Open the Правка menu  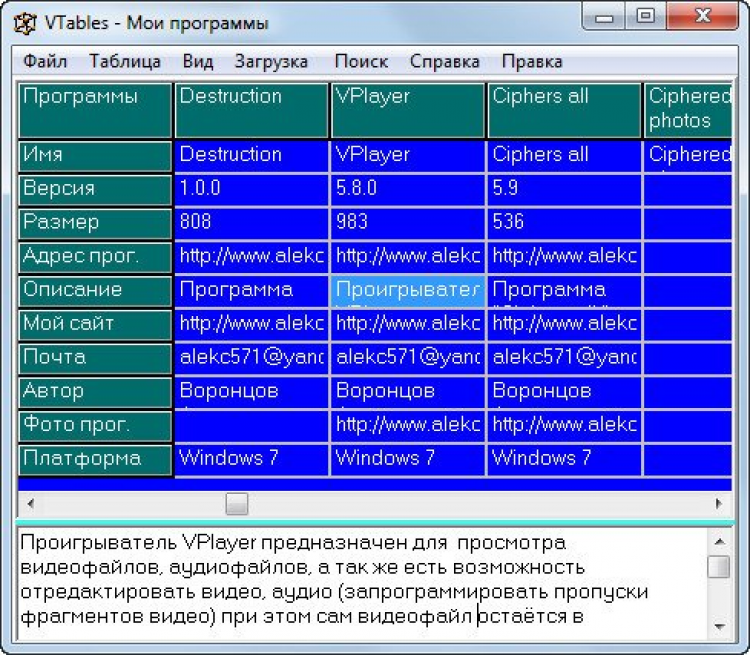[x=532, y=61]
